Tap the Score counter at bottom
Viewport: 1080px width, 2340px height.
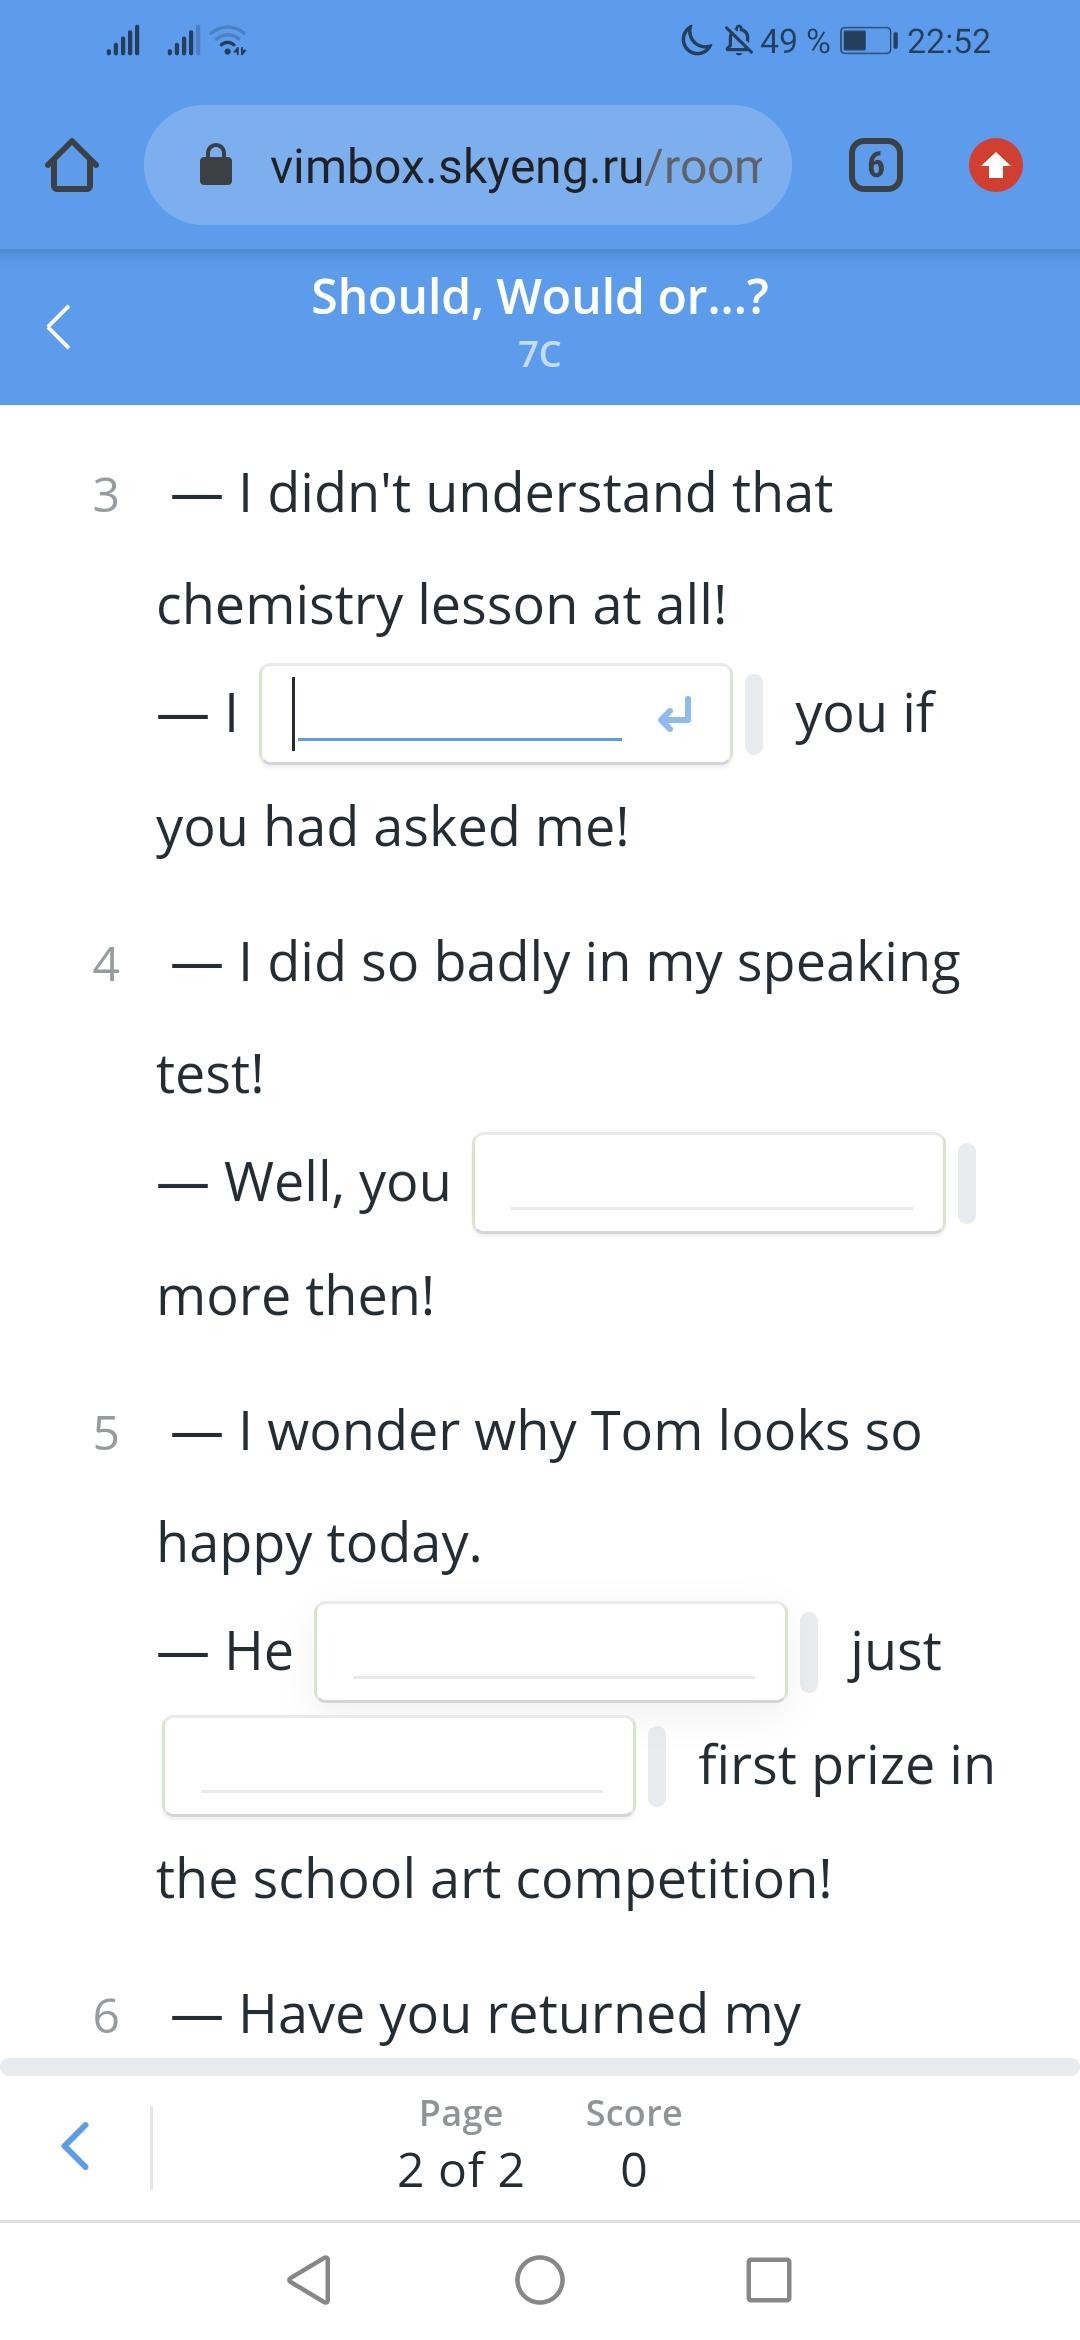633,2144
